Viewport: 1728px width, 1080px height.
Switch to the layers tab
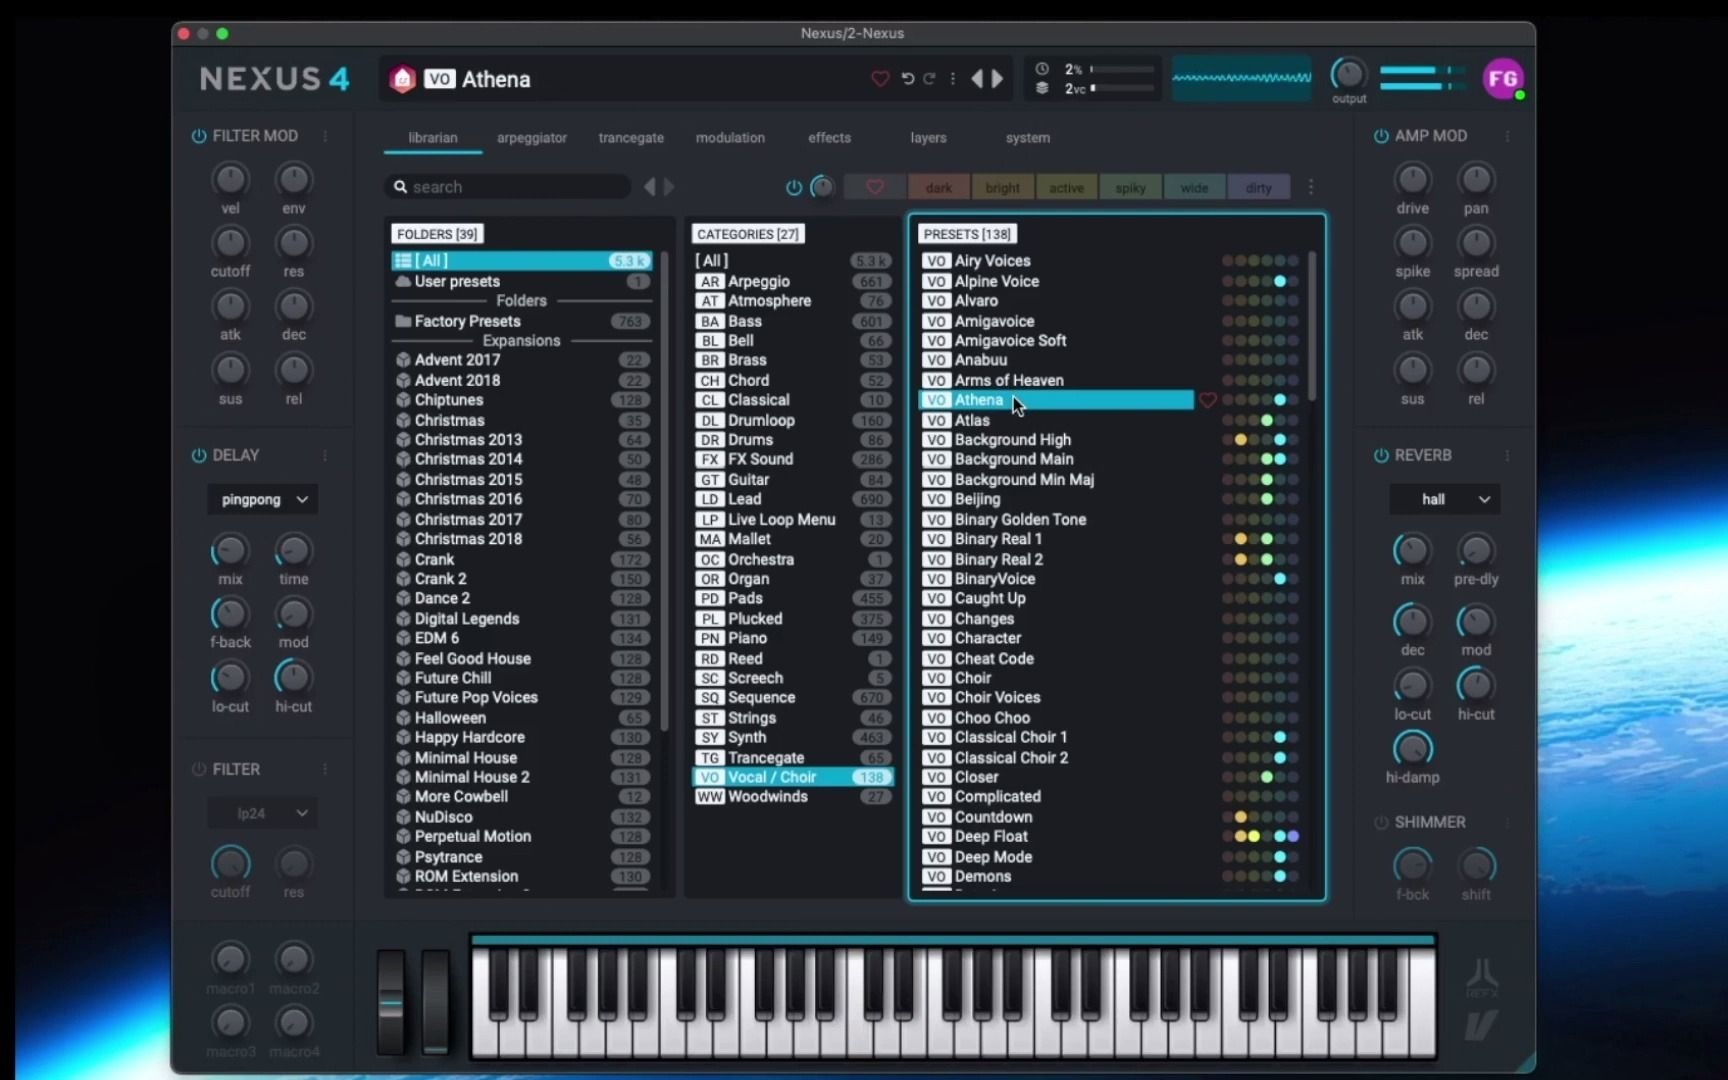pos(928,138)
